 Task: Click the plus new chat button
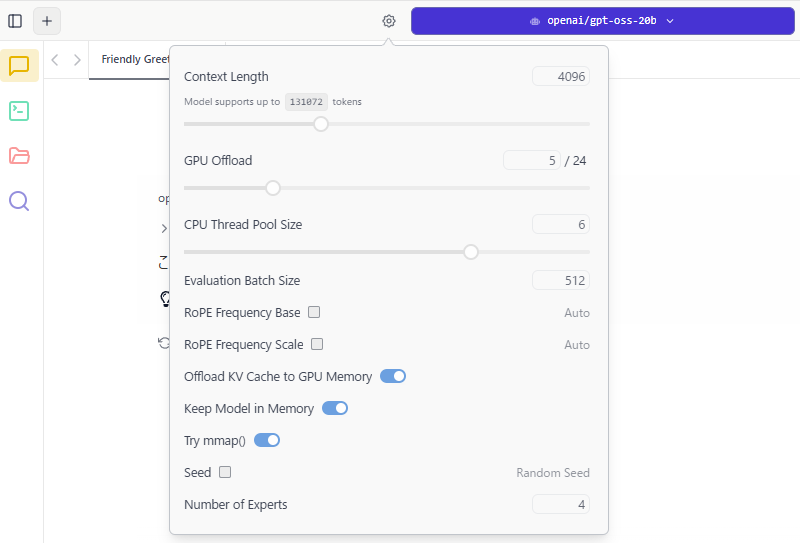tap(47, 21)
